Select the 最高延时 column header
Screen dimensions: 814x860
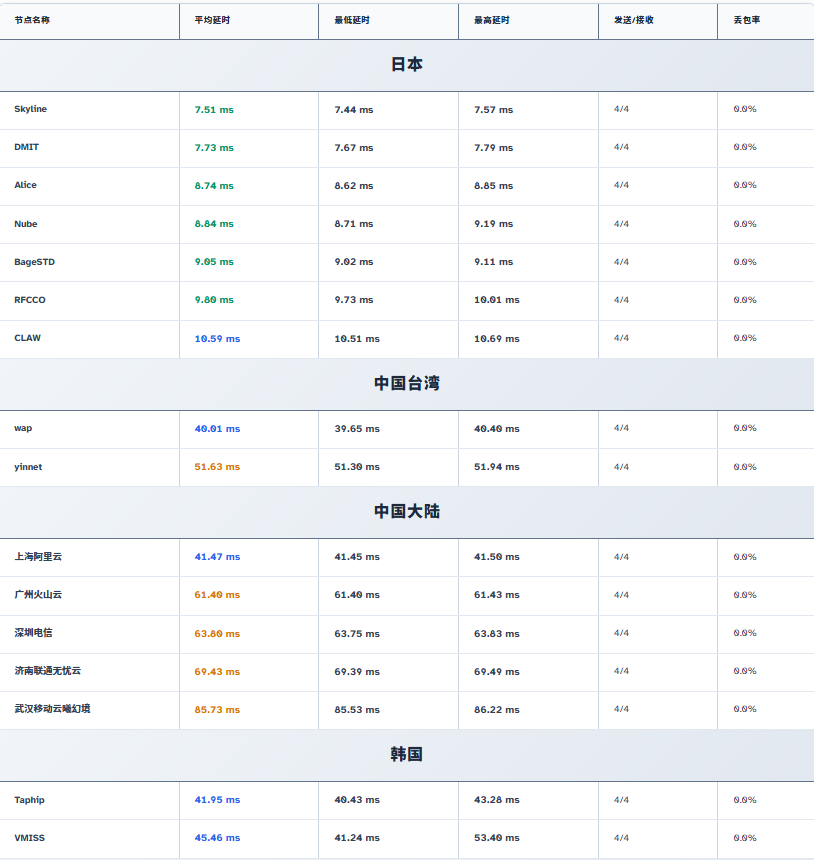(492, 20)
